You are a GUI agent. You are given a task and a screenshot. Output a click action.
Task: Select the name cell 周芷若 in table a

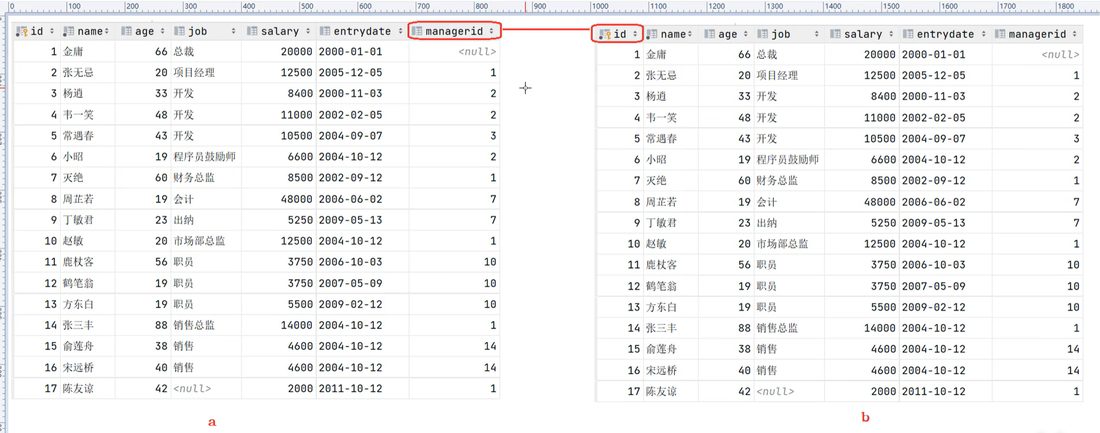pos(88,199)
